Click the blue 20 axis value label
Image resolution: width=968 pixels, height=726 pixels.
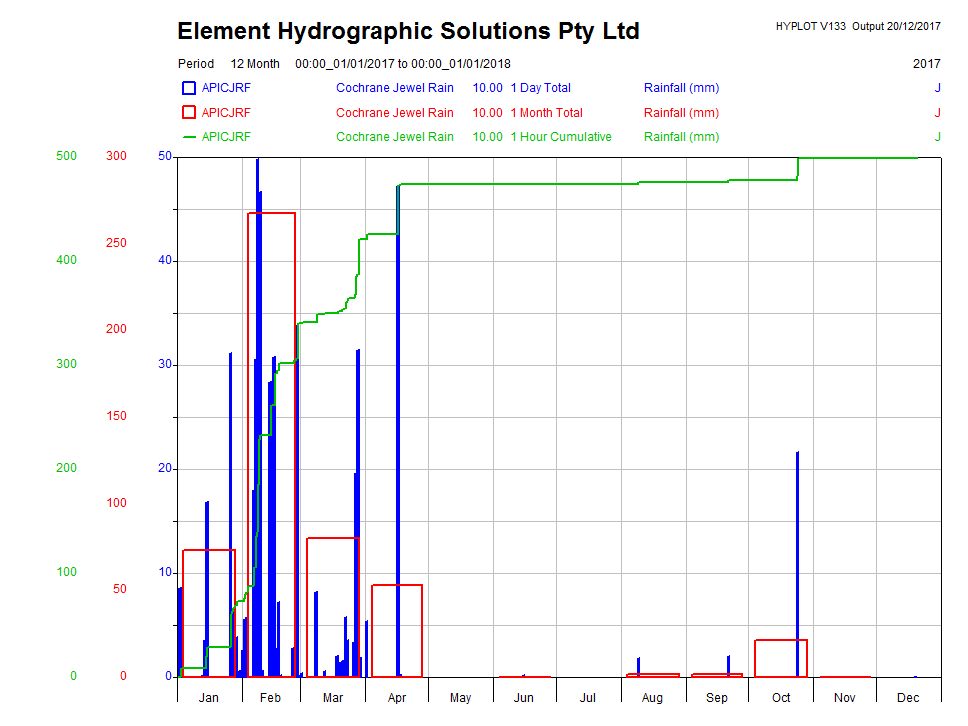[165, 468]
